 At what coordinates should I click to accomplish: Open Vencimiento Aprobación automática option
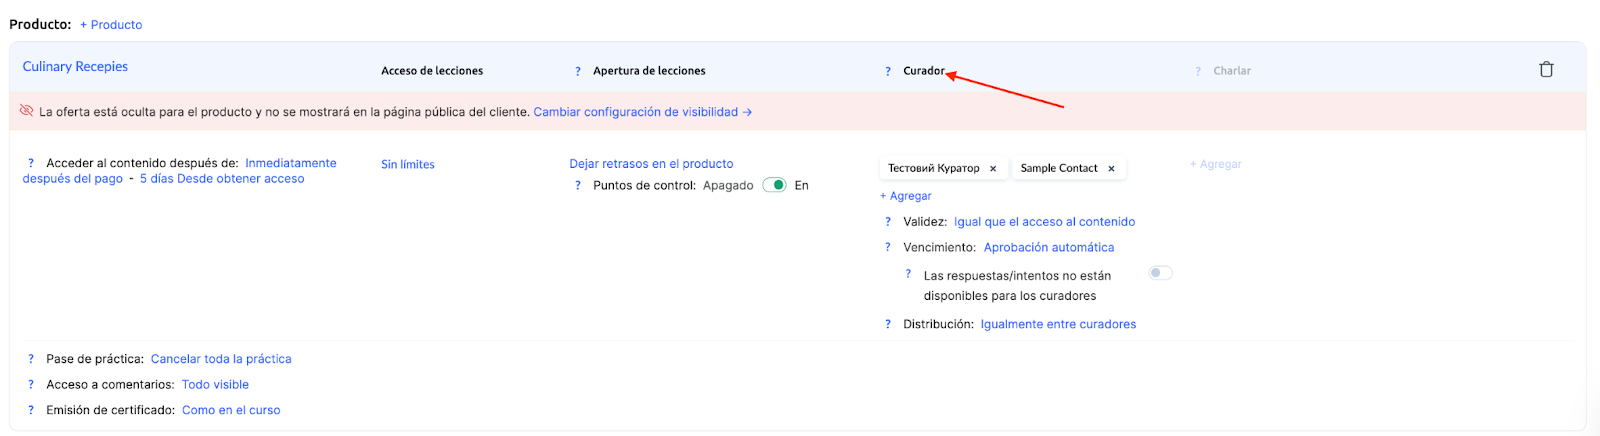[x=1048, y=248]
